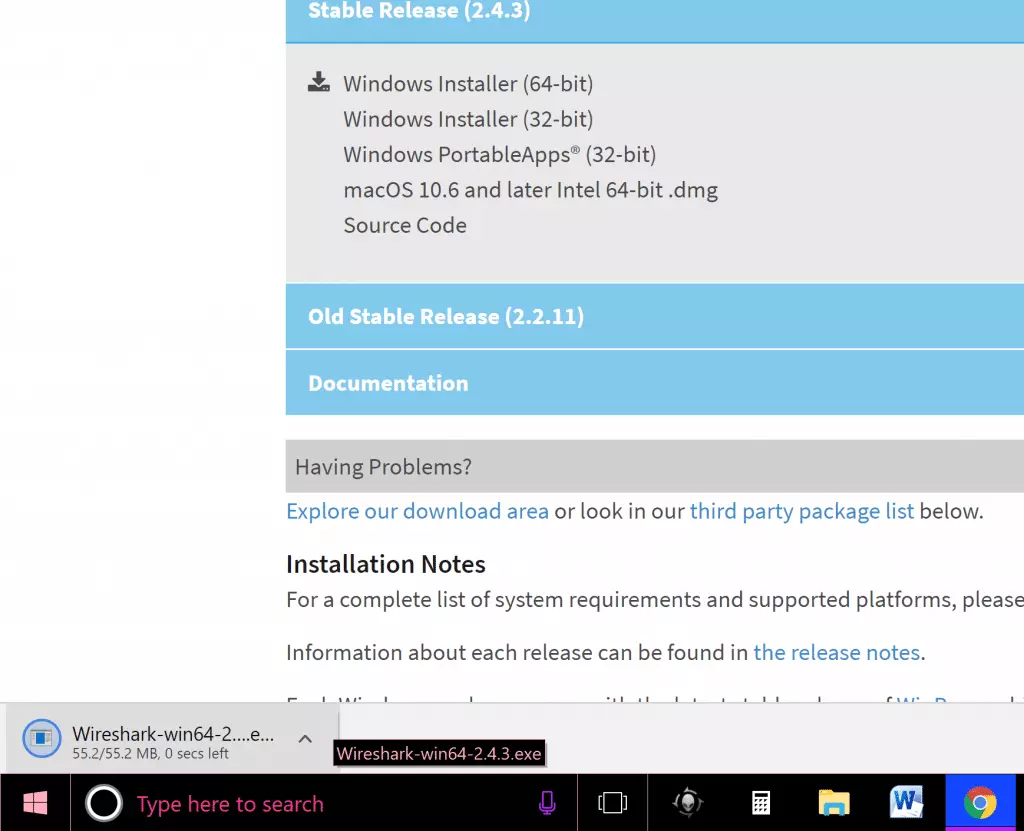Open Calculator from the taskbar

click(761, 803)
